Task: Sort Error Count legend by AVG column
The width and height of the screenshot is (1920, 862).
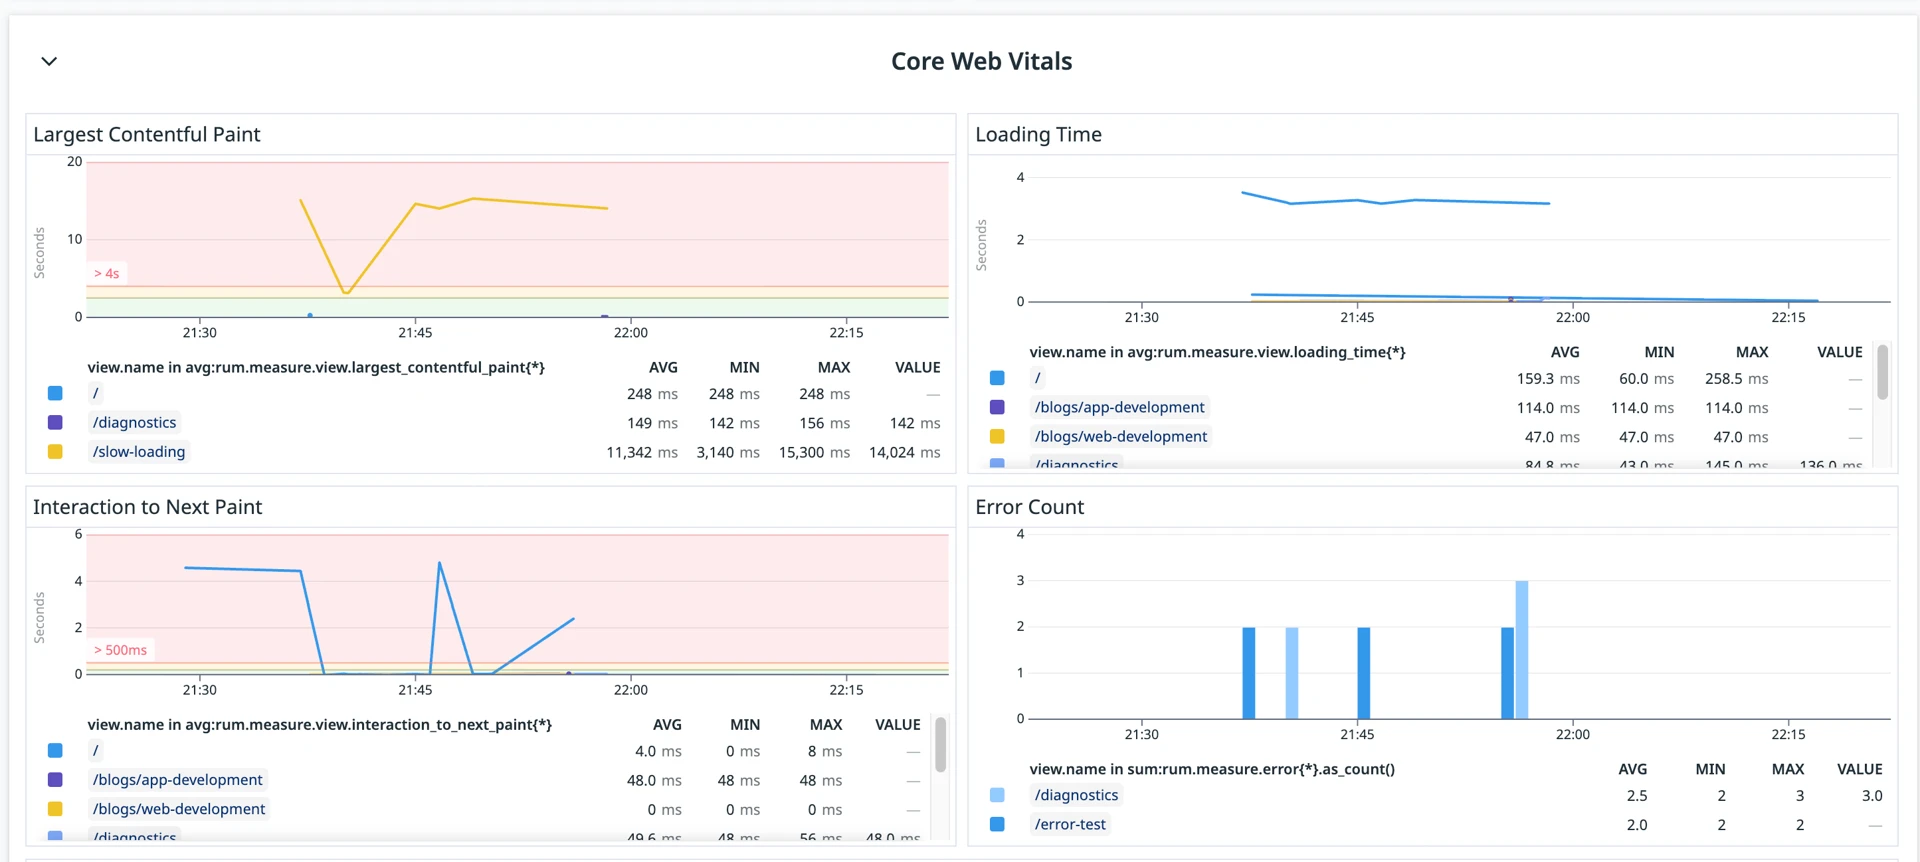Action: [1632, 769]
